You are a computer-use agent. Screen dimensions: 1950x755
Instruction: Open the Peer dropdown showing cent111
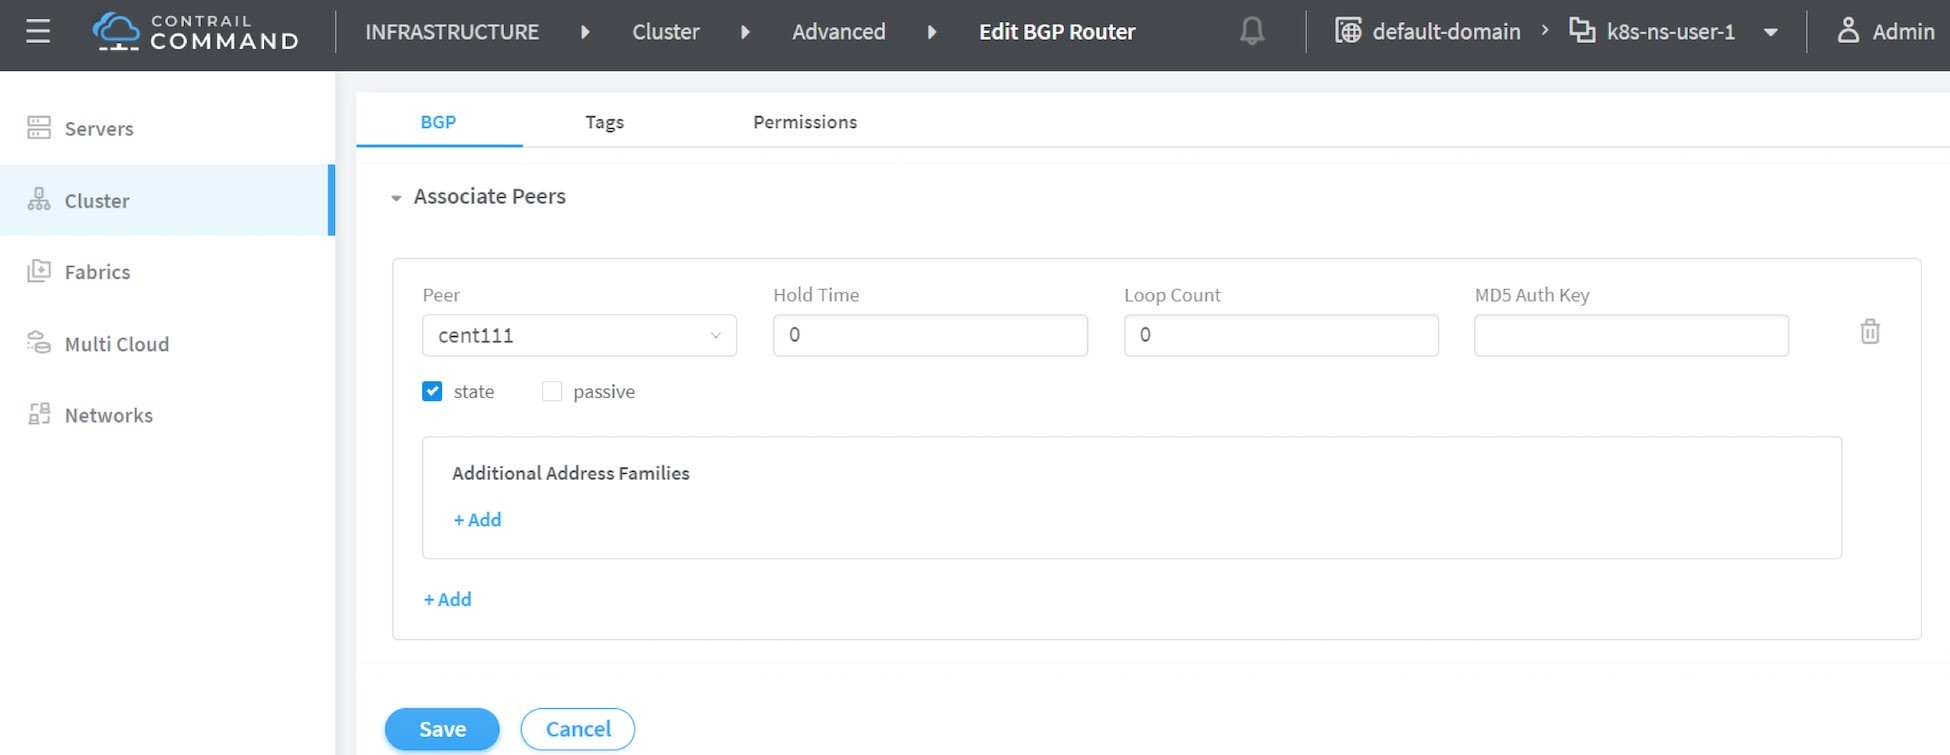(x=580, y=335)
